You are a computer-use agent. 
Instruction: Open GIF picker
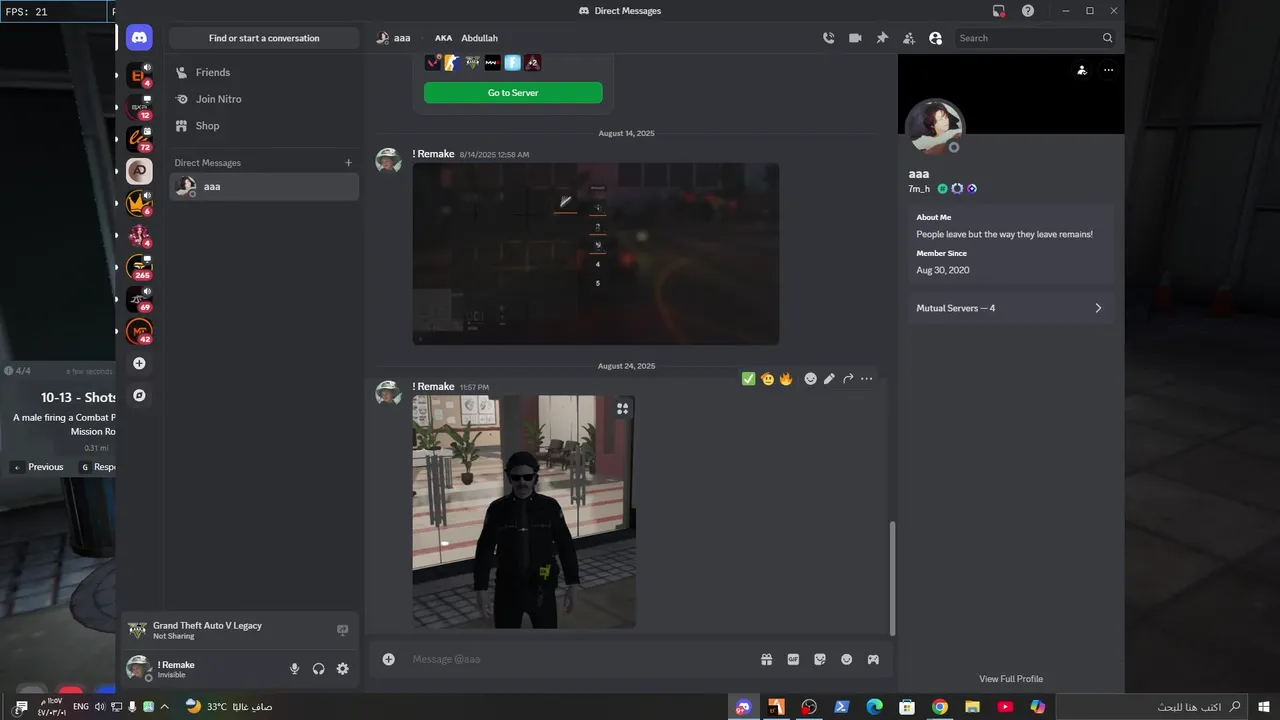click(793, 659)
